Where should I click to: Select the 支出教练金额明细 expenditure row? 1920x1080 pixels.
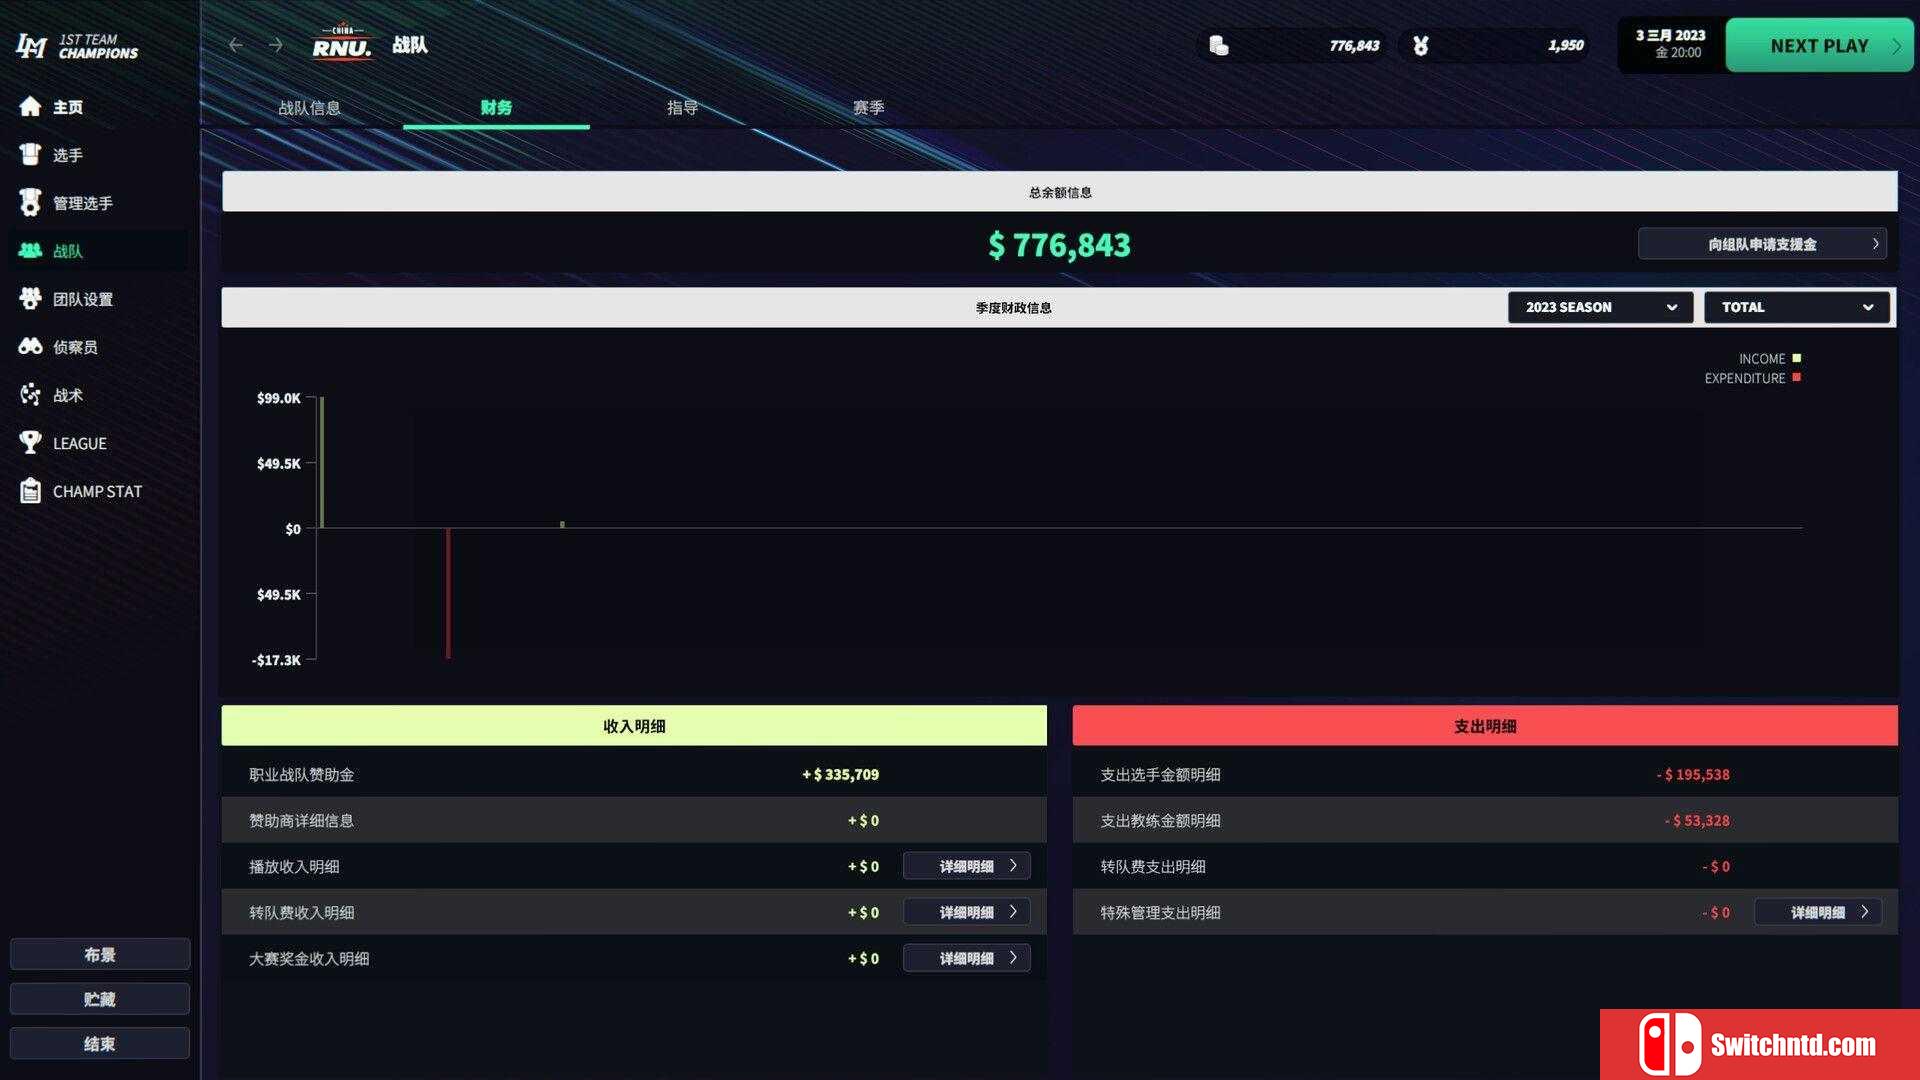(1485, 820)
